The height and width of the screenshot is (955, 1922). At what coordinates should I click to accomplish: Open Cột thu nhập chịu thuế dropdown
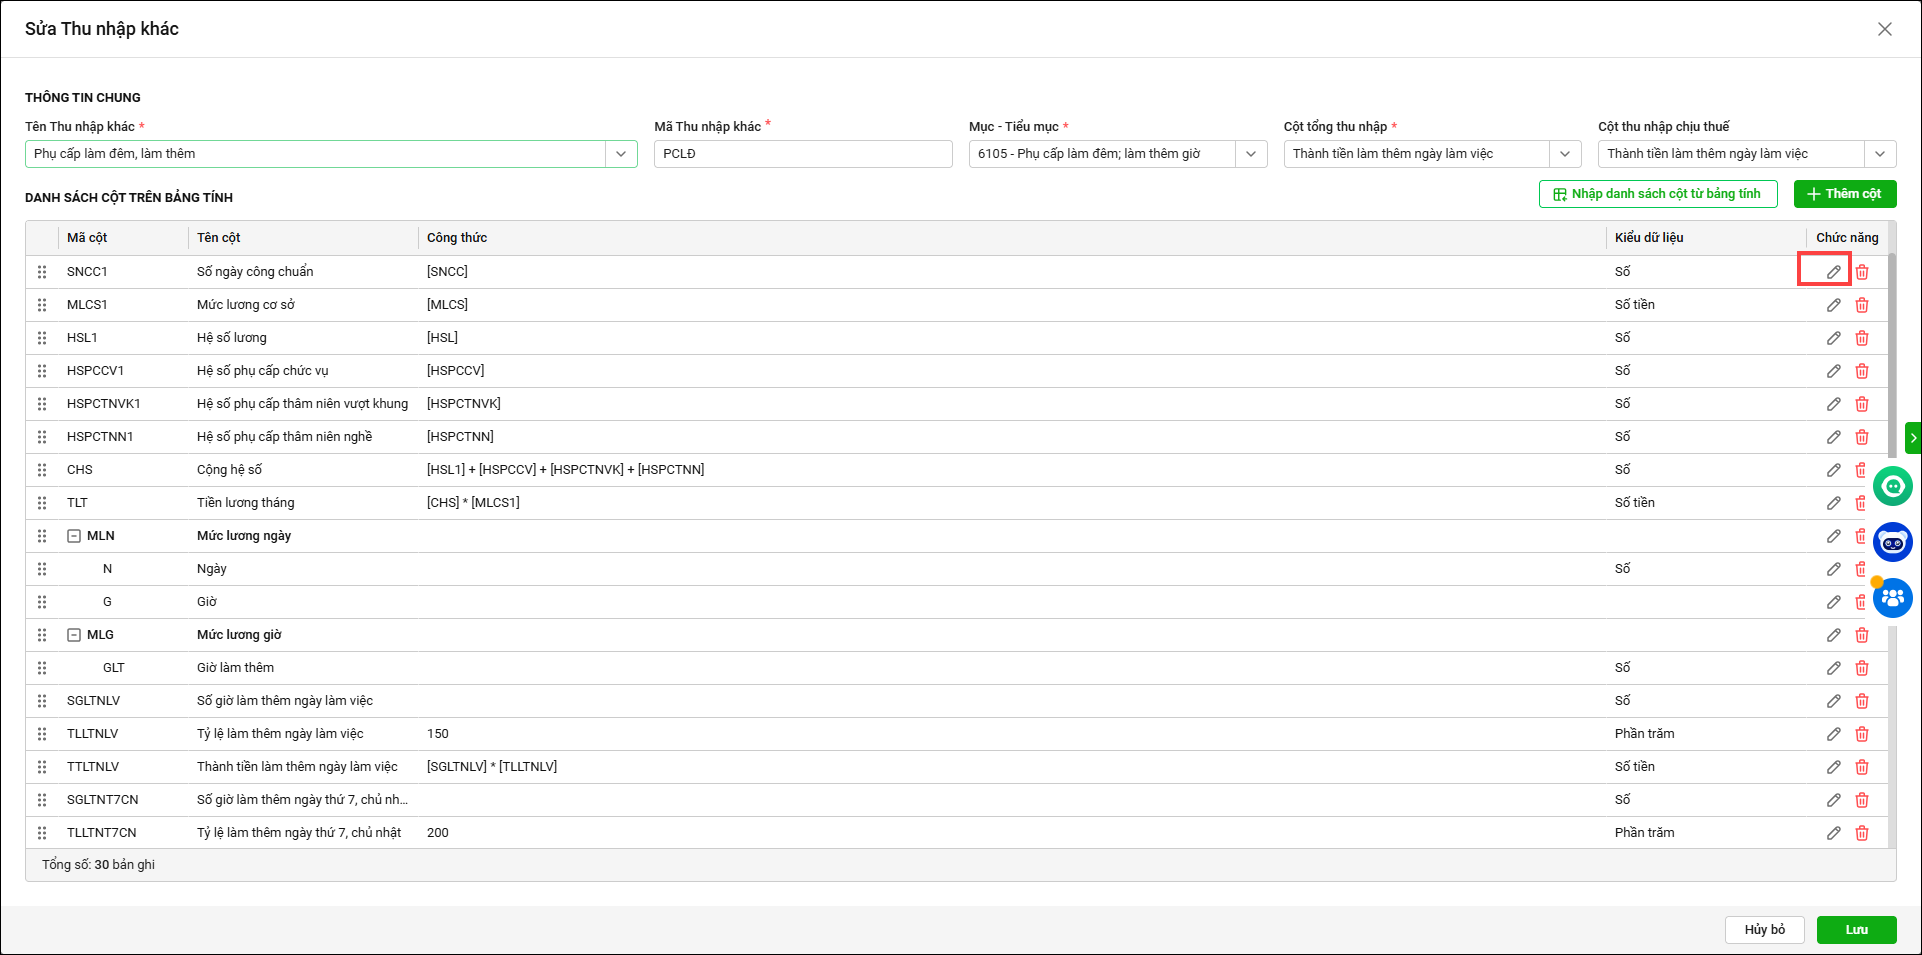(x=1879, y=154)
